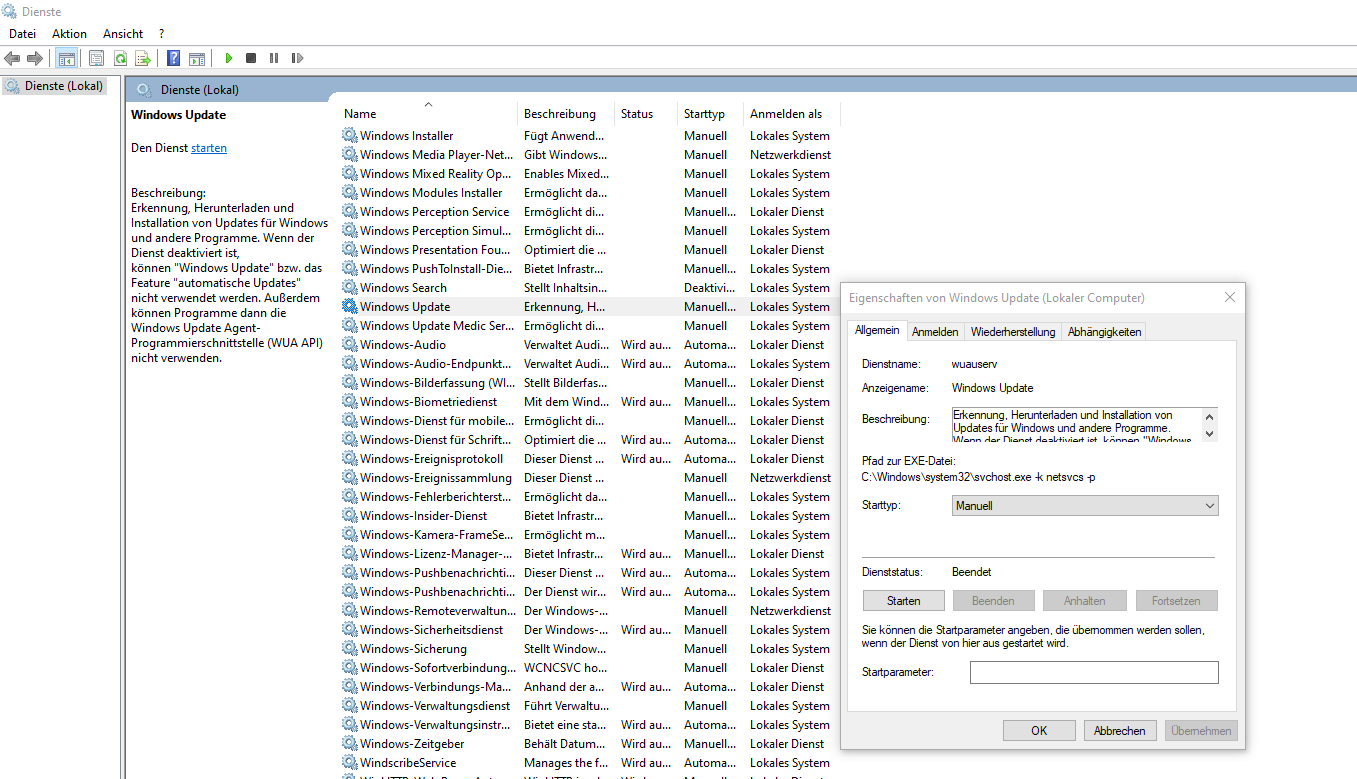
Task: Open the Aktion menu
Action: tap(69, 34)
